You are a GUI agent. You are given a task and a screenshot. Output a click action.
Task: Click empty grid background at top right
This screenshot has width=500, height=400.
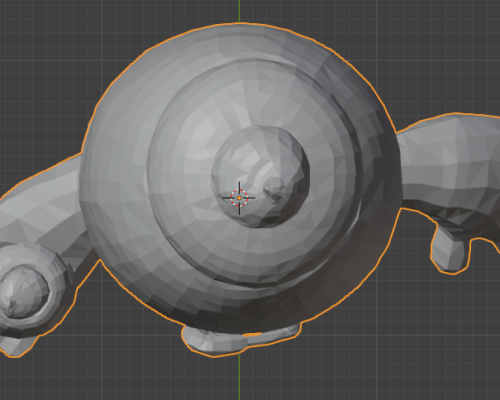(433, 50)
